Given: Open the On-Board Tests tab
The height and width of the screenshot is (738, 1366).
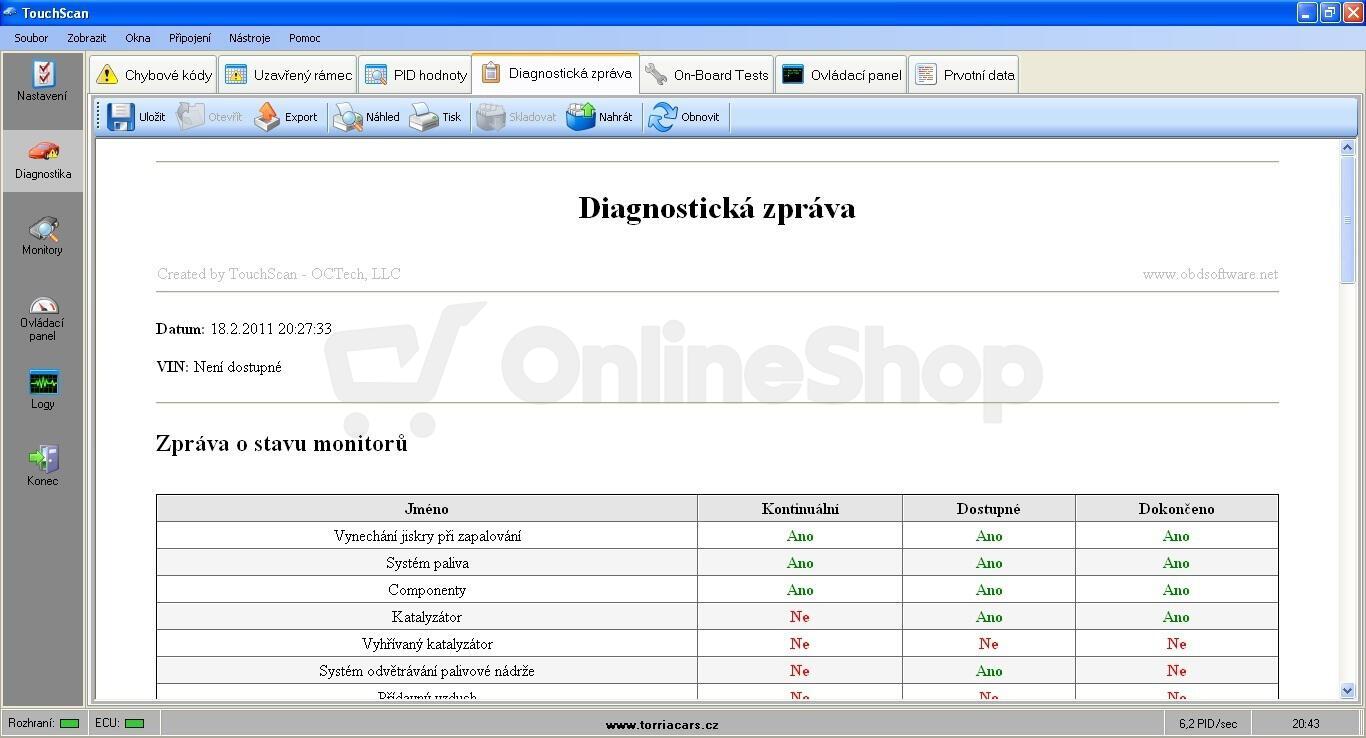Looking at the screenshot, I should pyautogui.click(x=707, y=75).
